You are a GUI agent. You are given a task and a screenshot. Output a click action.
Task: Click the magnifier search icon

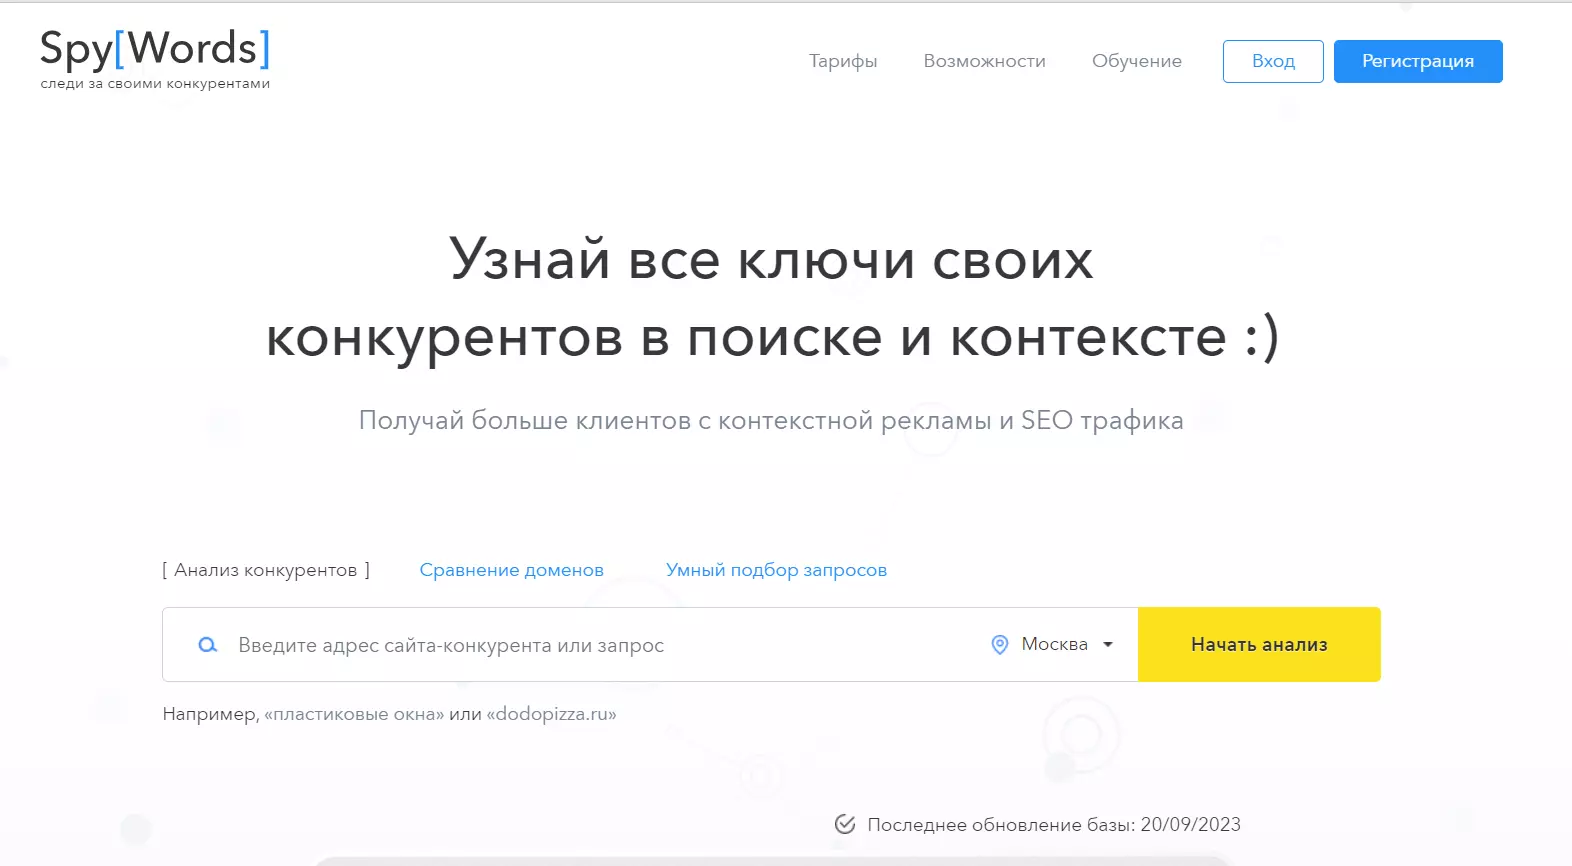tap(208, 645)
